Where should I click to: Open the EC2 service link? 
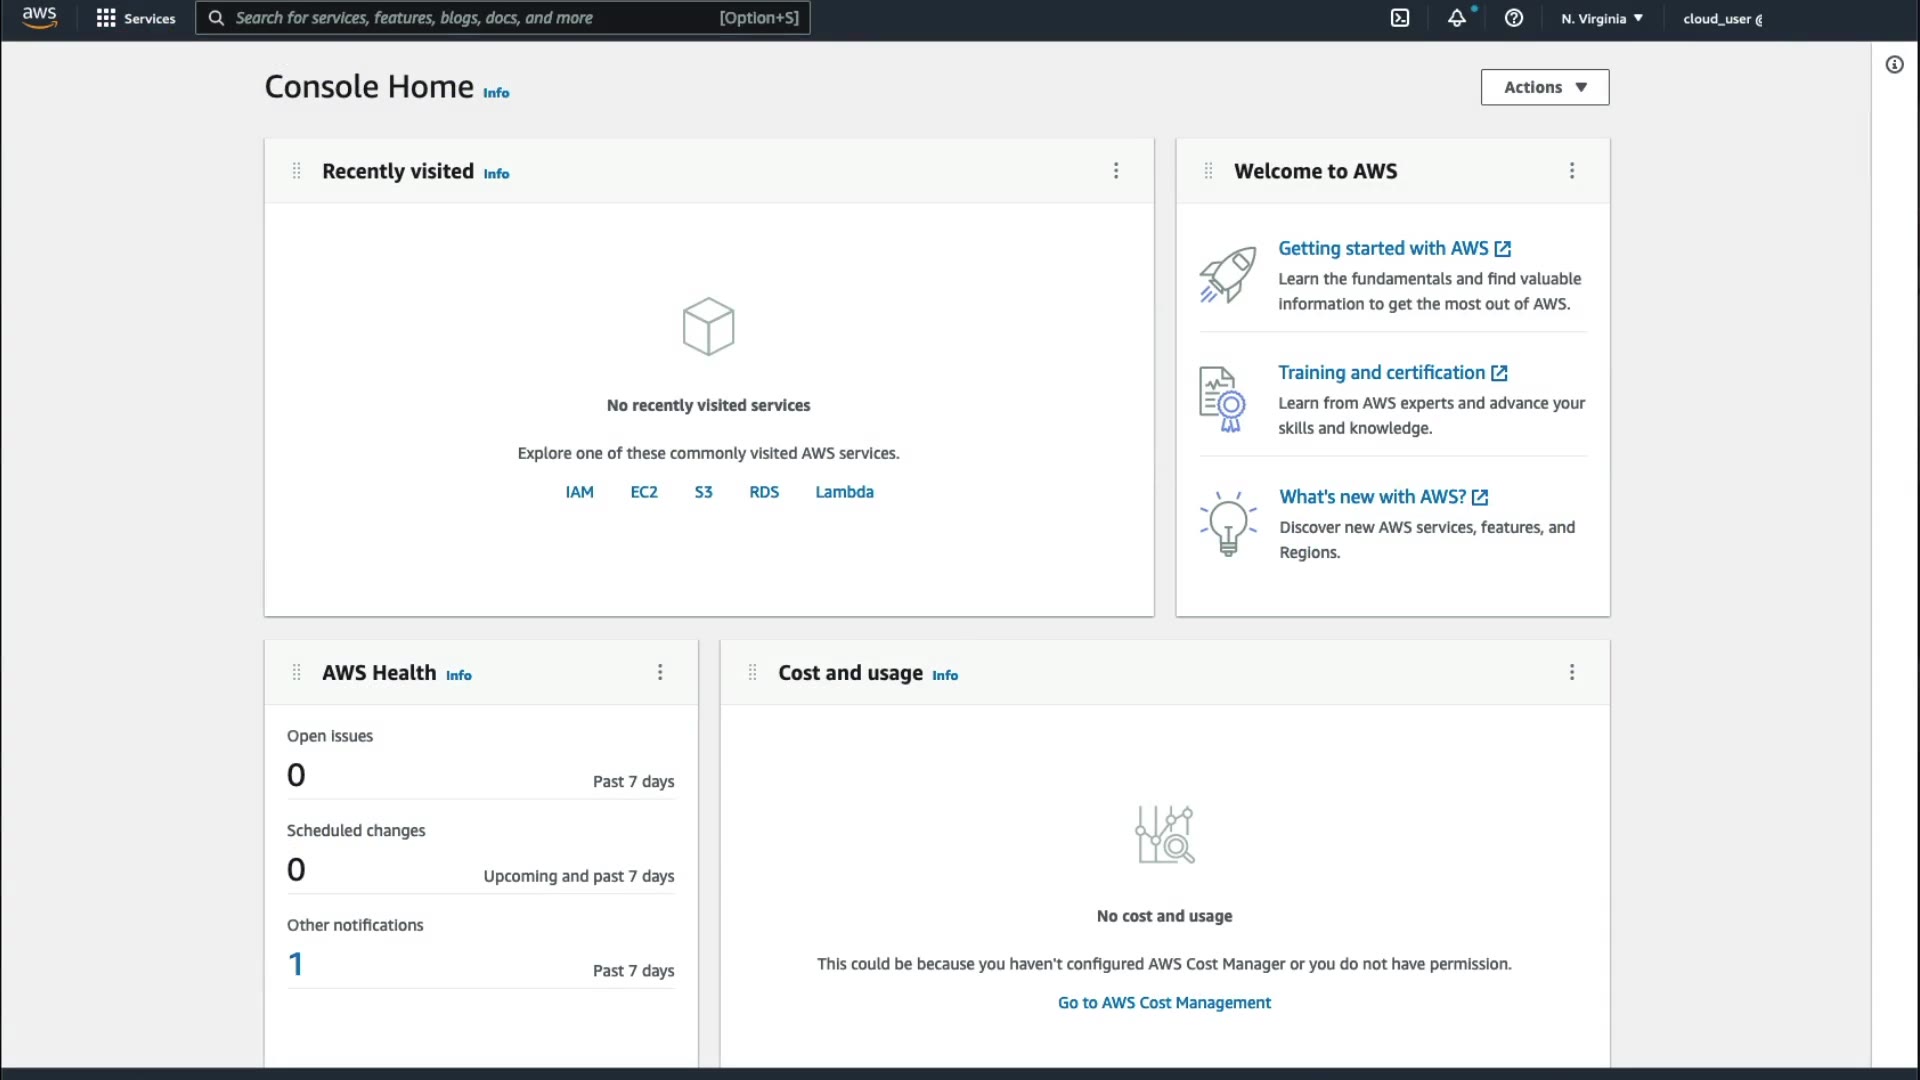pyautogui.click(x=644, y=492)
